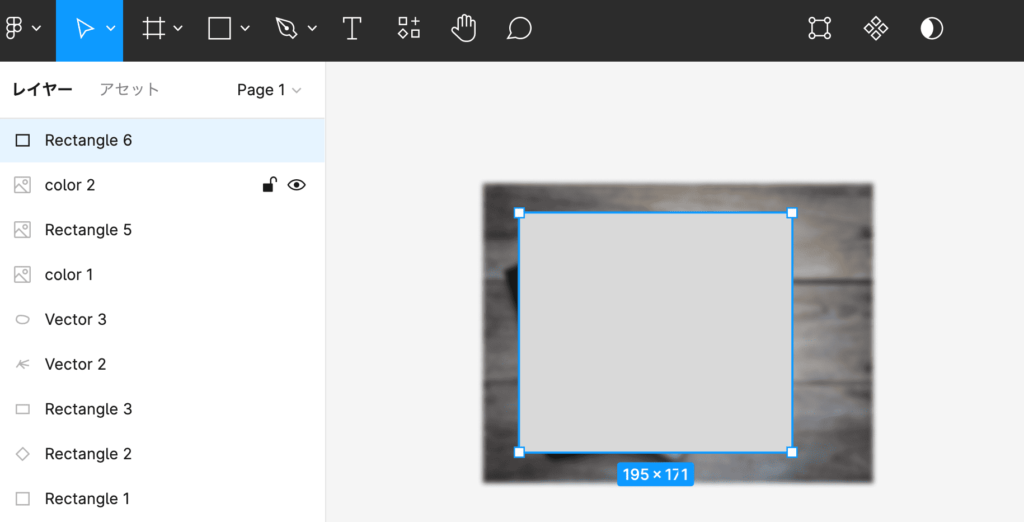Click the Edit object icon
The width and height of the screenshot is (1024, 522).
click(820, 28)
